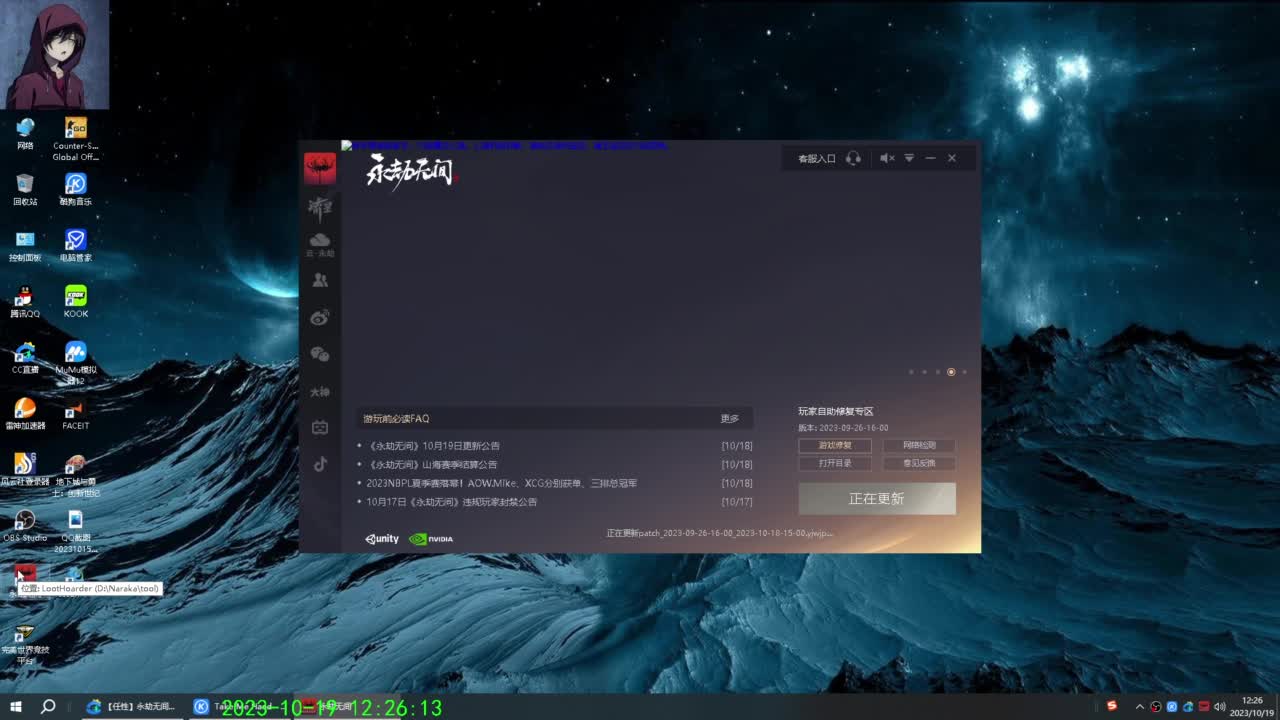Open the taskbar clock and date
This screenshot has height=720, width=1280.
point(1252,706)
